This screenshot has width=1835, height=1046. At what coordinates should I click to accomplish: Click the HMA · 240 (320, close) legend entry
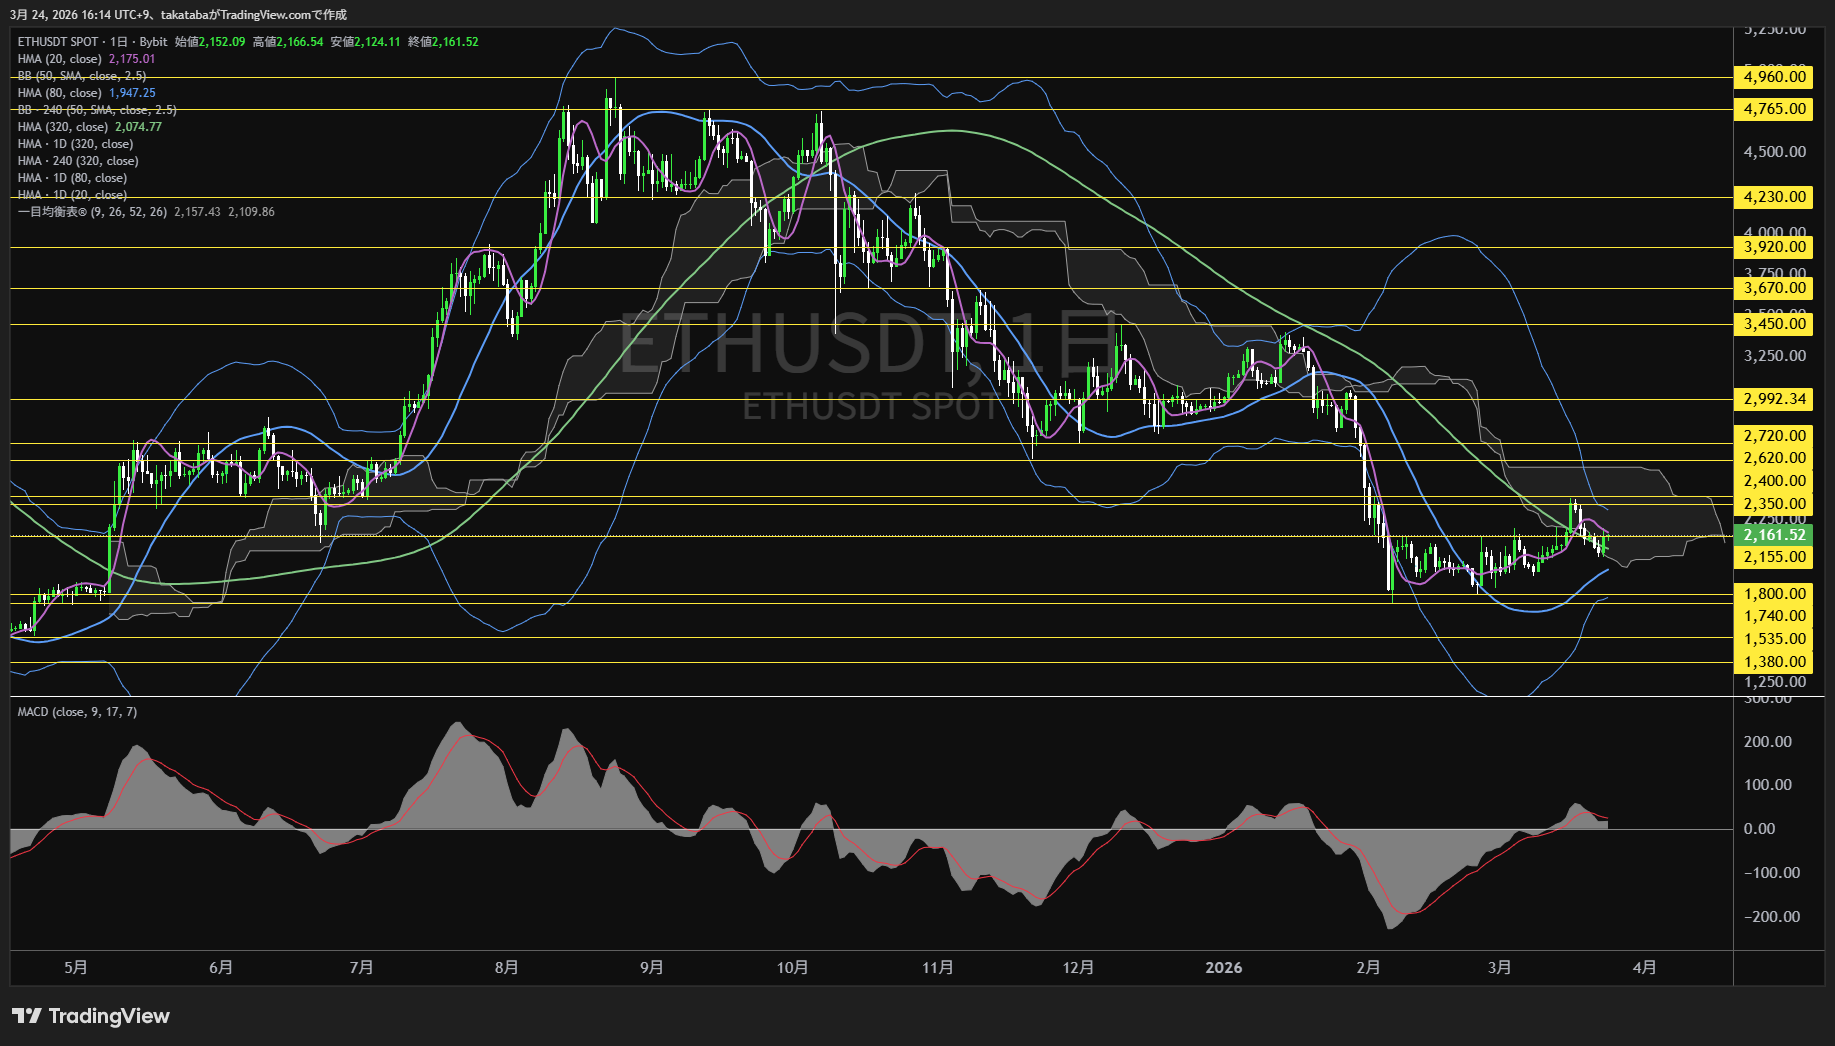[x=78, y=161]
